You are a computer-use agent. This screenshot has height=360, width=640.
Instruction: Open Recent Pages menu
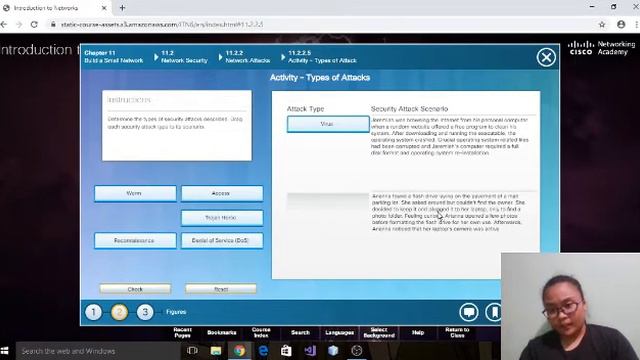[x=182, y=332]
